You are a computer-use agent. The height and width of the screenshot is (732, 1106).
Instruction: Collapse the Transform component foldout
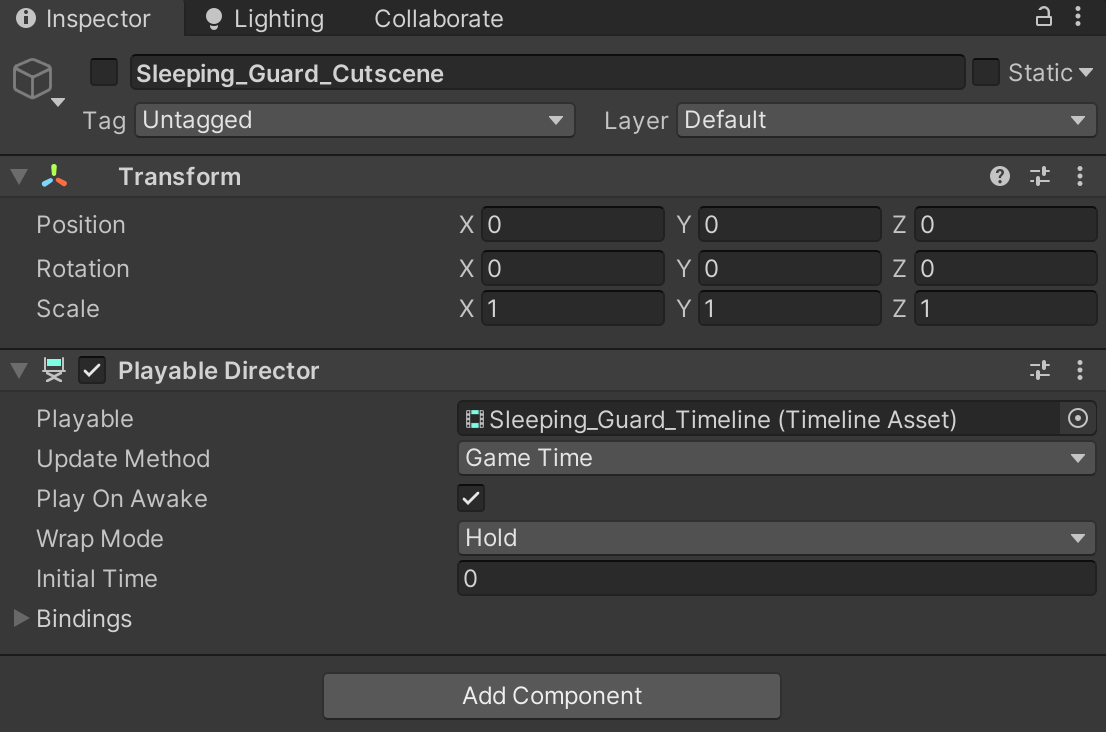pos(19,176)
